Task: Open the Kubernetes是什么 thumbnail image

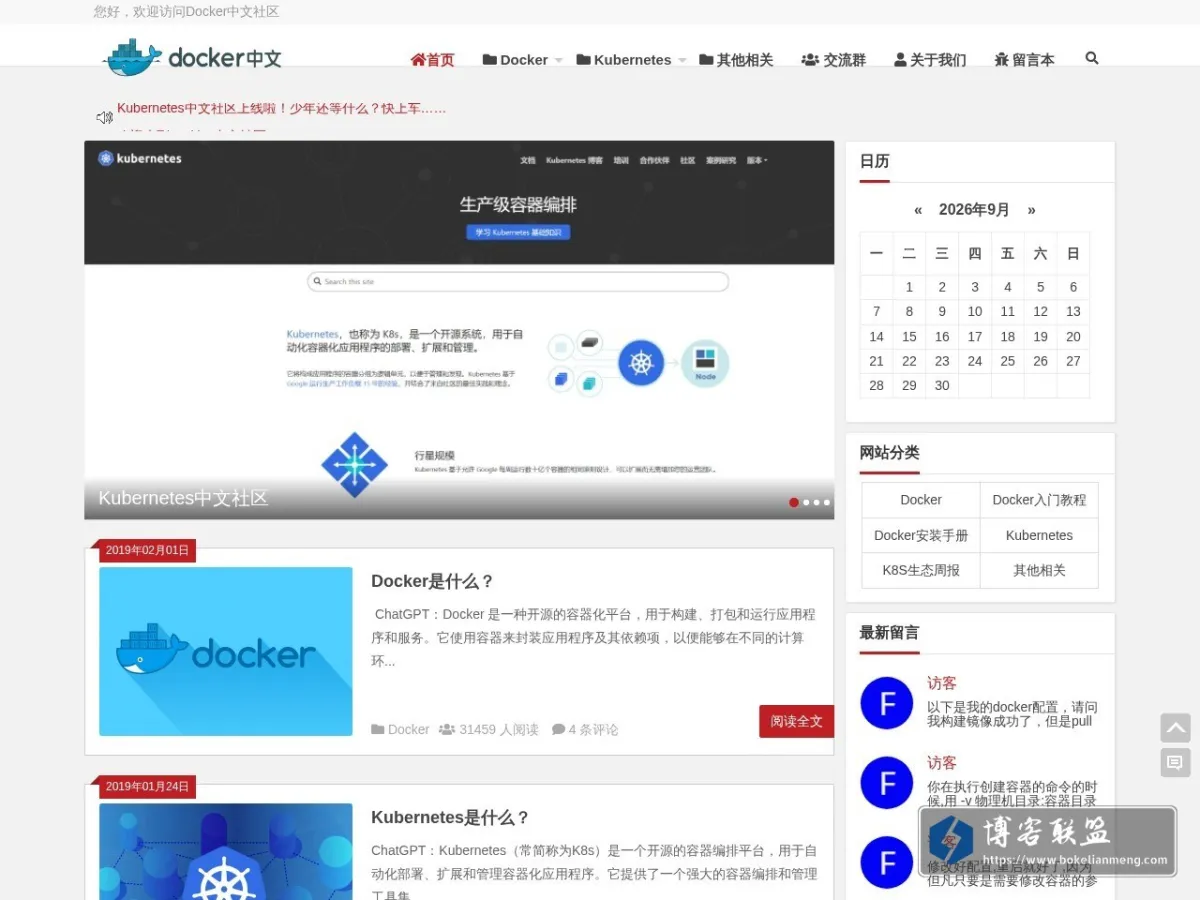Action: tap(226, 851)
